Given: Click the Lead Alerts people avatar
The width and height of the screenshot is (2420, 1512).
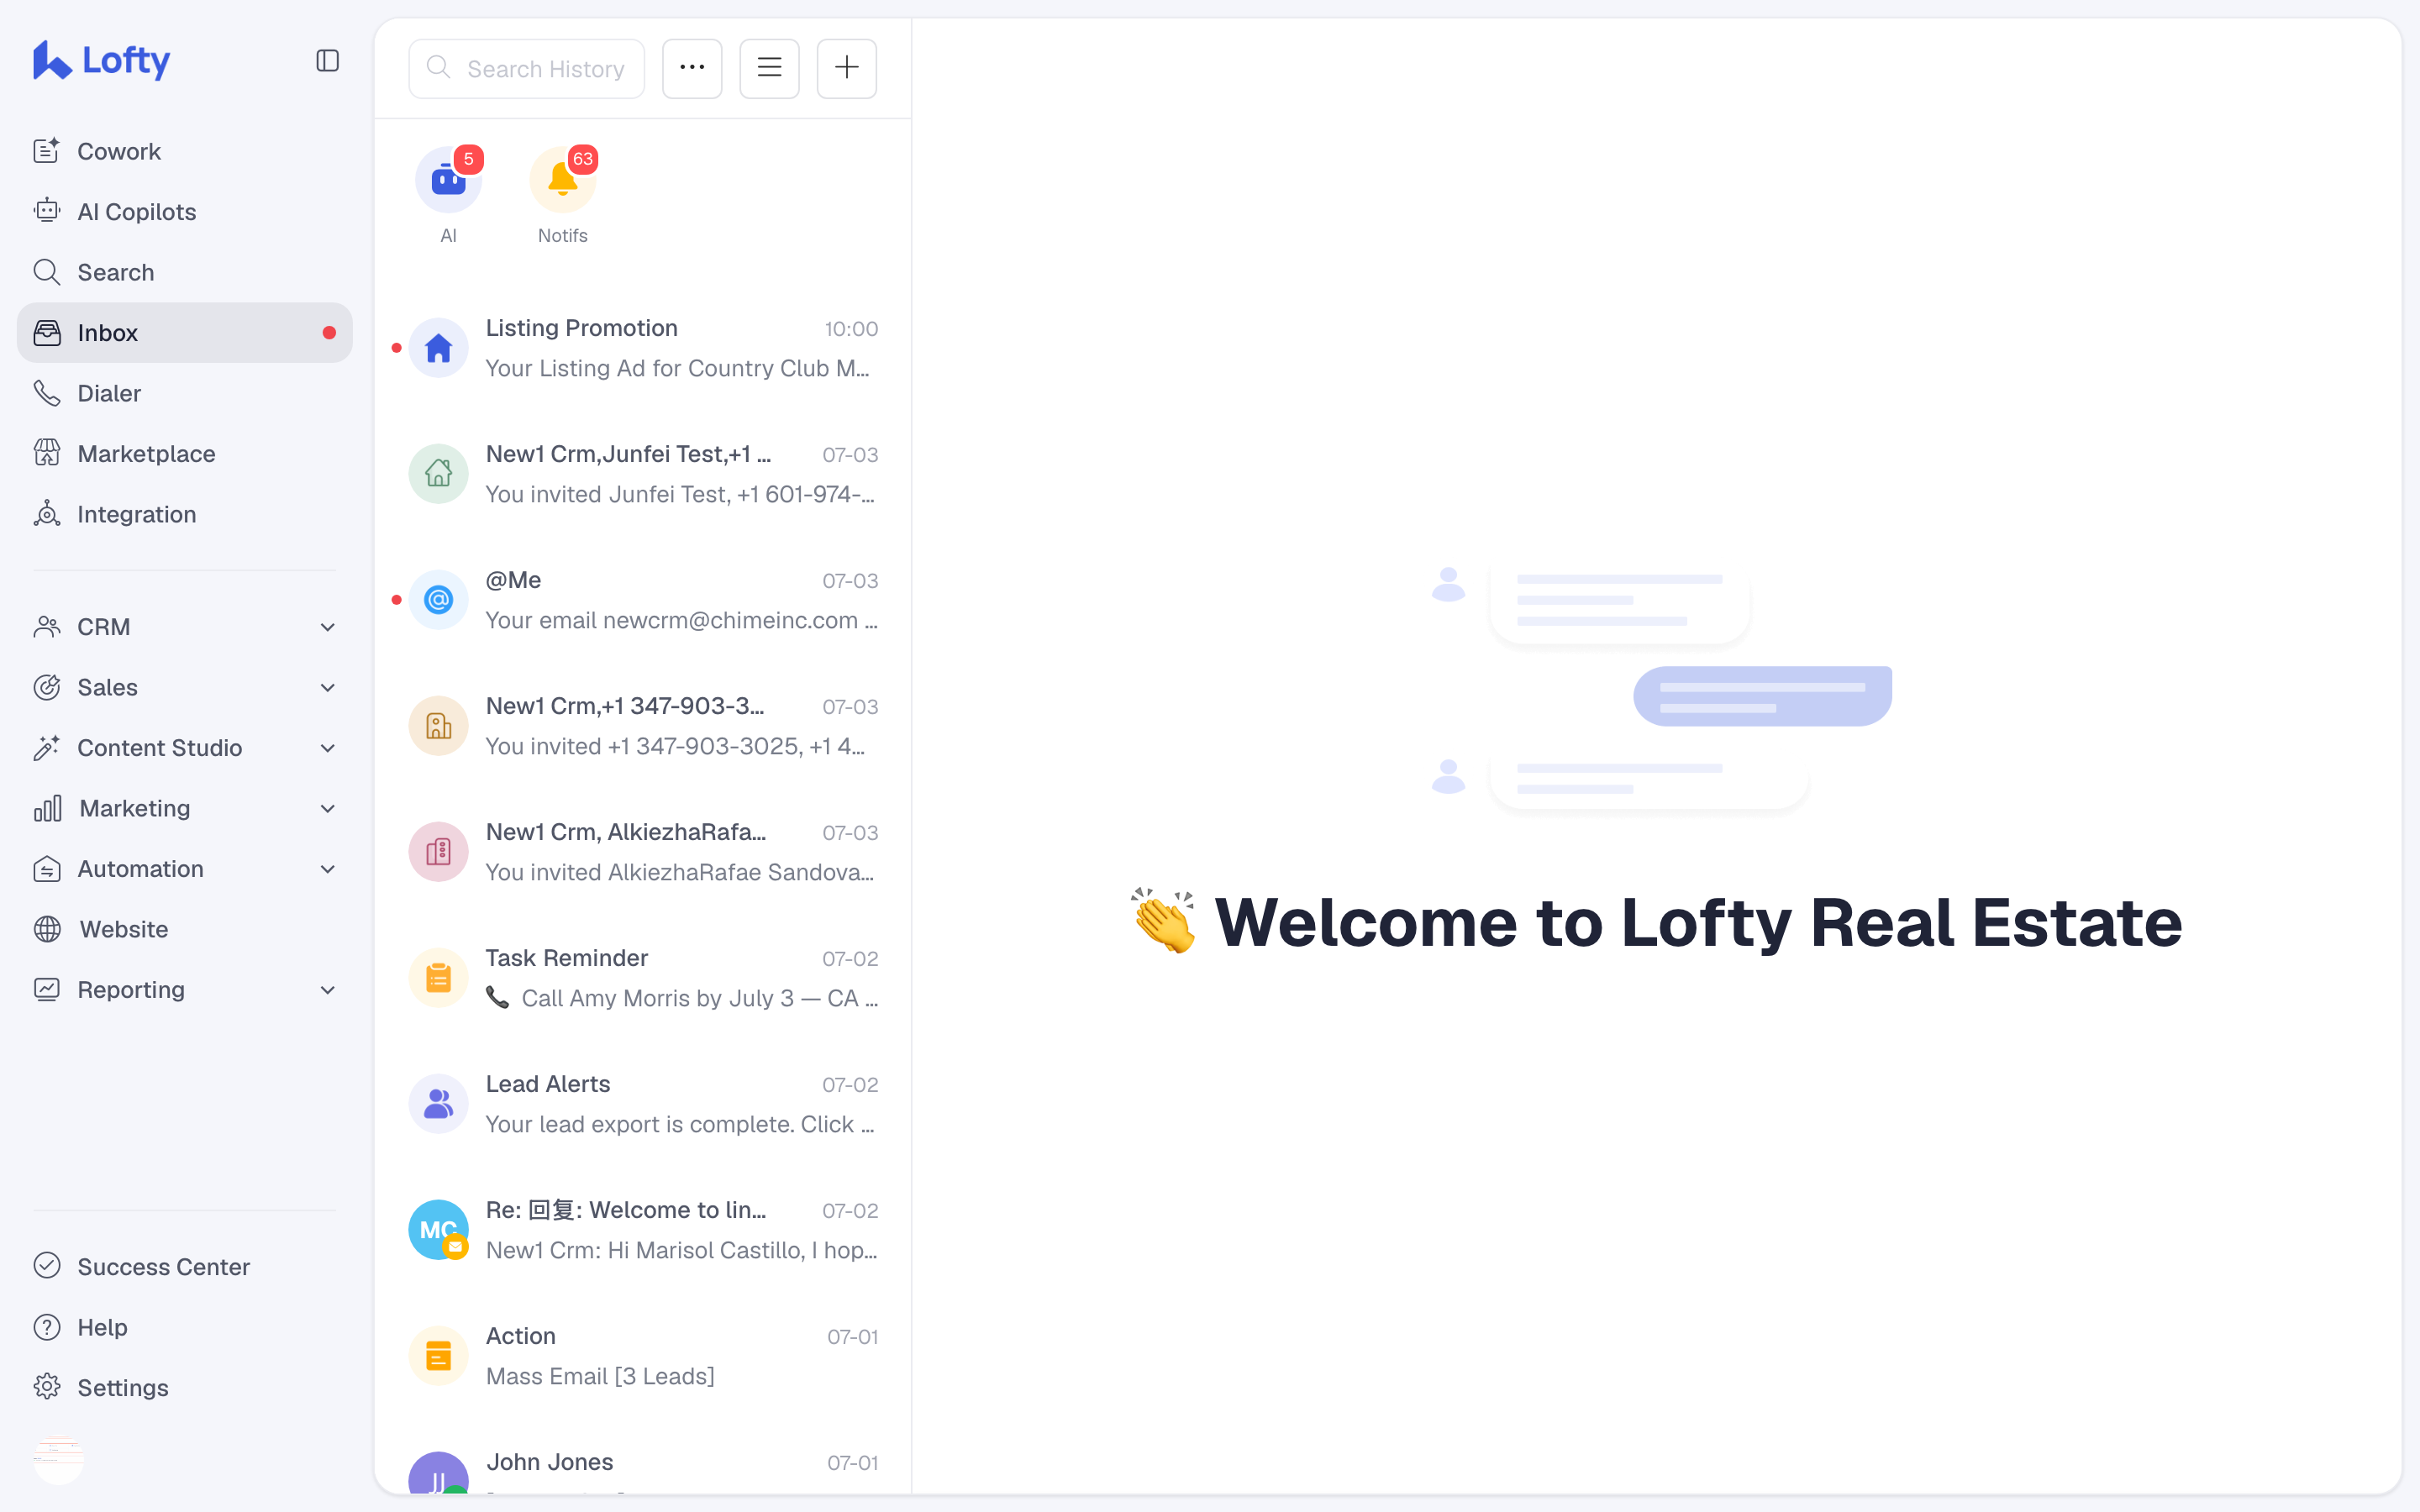Looking at the screenshot, I should (x=438, y=1104).
